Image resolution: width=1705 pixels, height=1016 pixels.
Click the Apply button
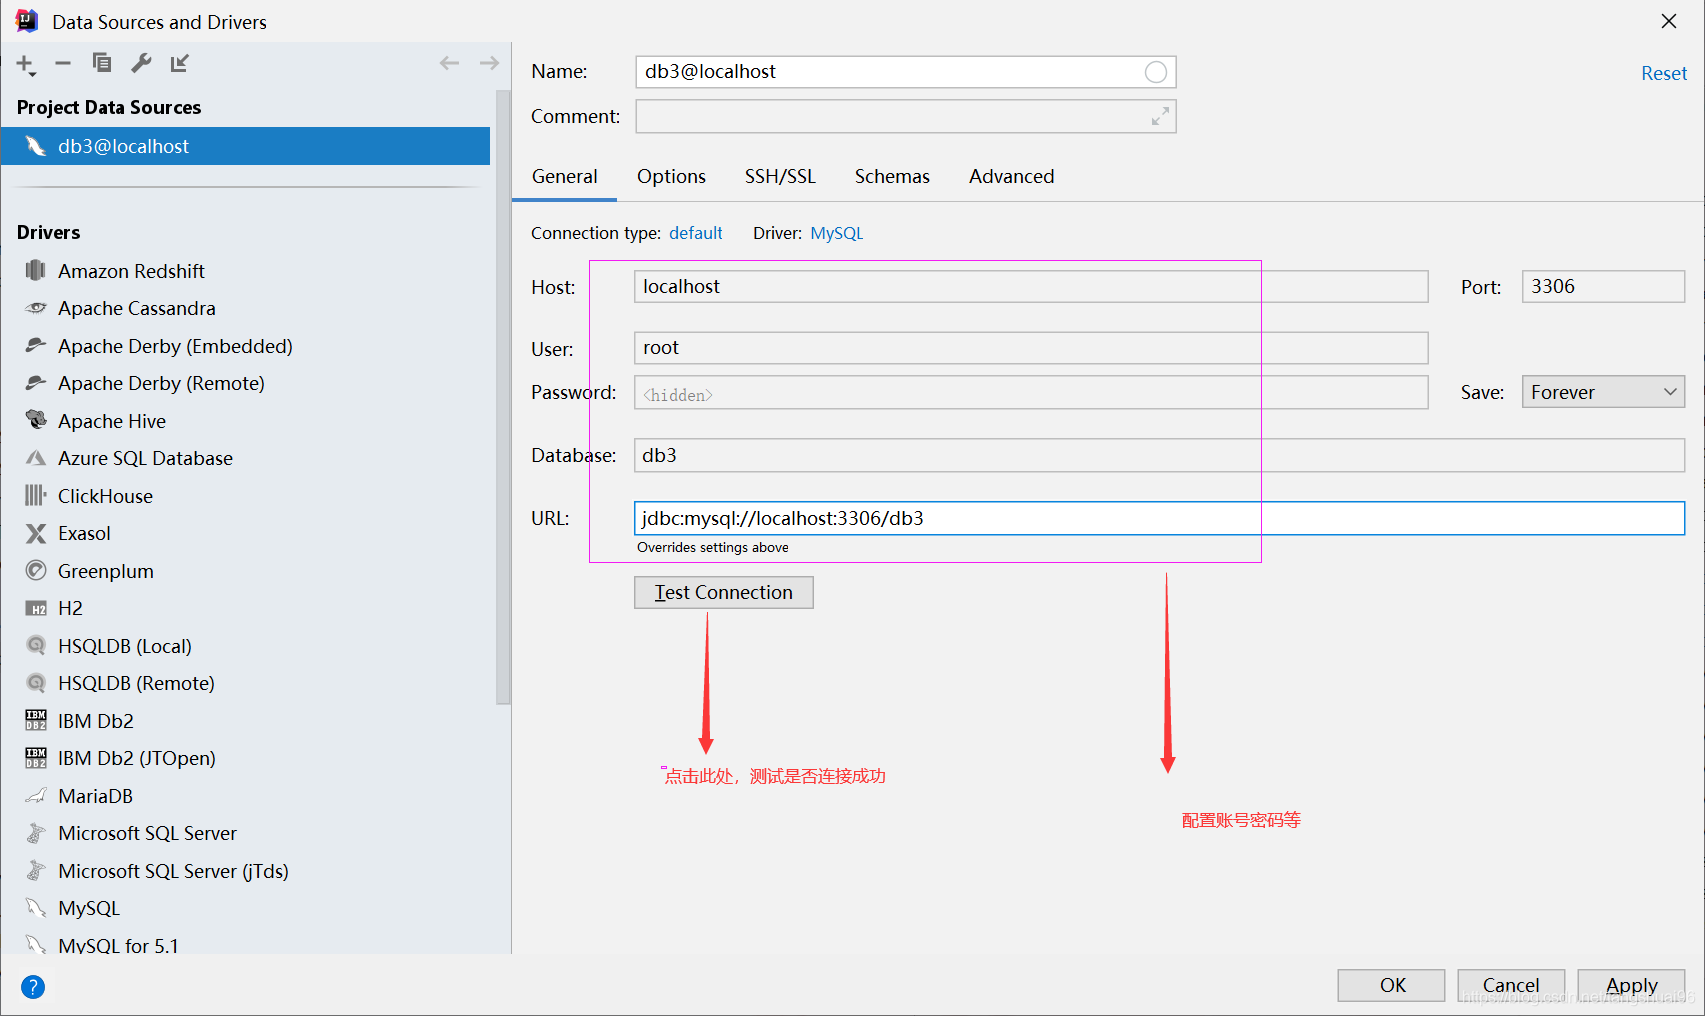(x=1631, y=985)
